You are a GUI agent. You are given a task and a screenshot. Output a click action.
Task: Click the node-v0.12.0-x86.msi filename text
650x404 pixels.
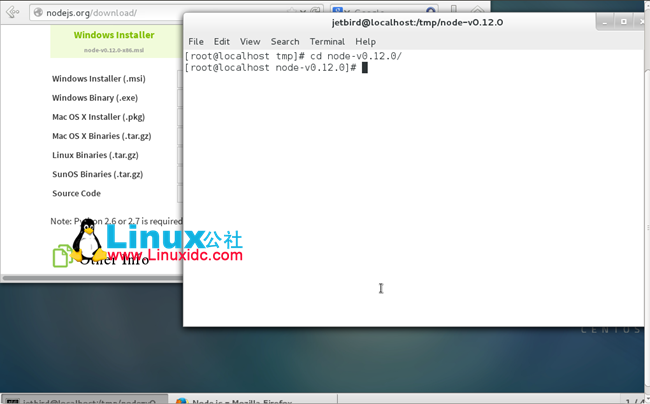(x=114, y=50)
